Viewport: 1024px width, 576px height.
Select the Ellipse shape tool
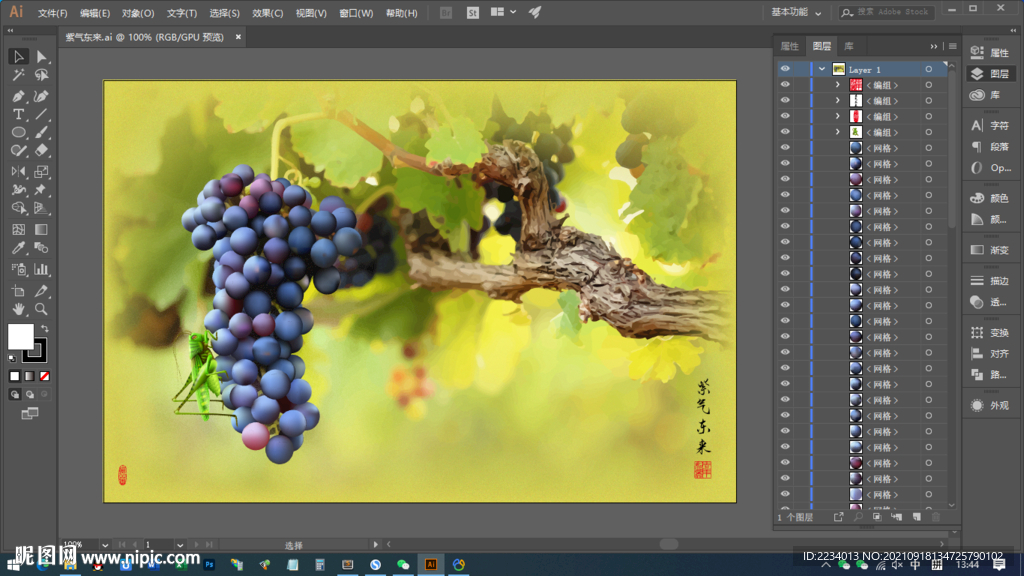tap(18, 133)
